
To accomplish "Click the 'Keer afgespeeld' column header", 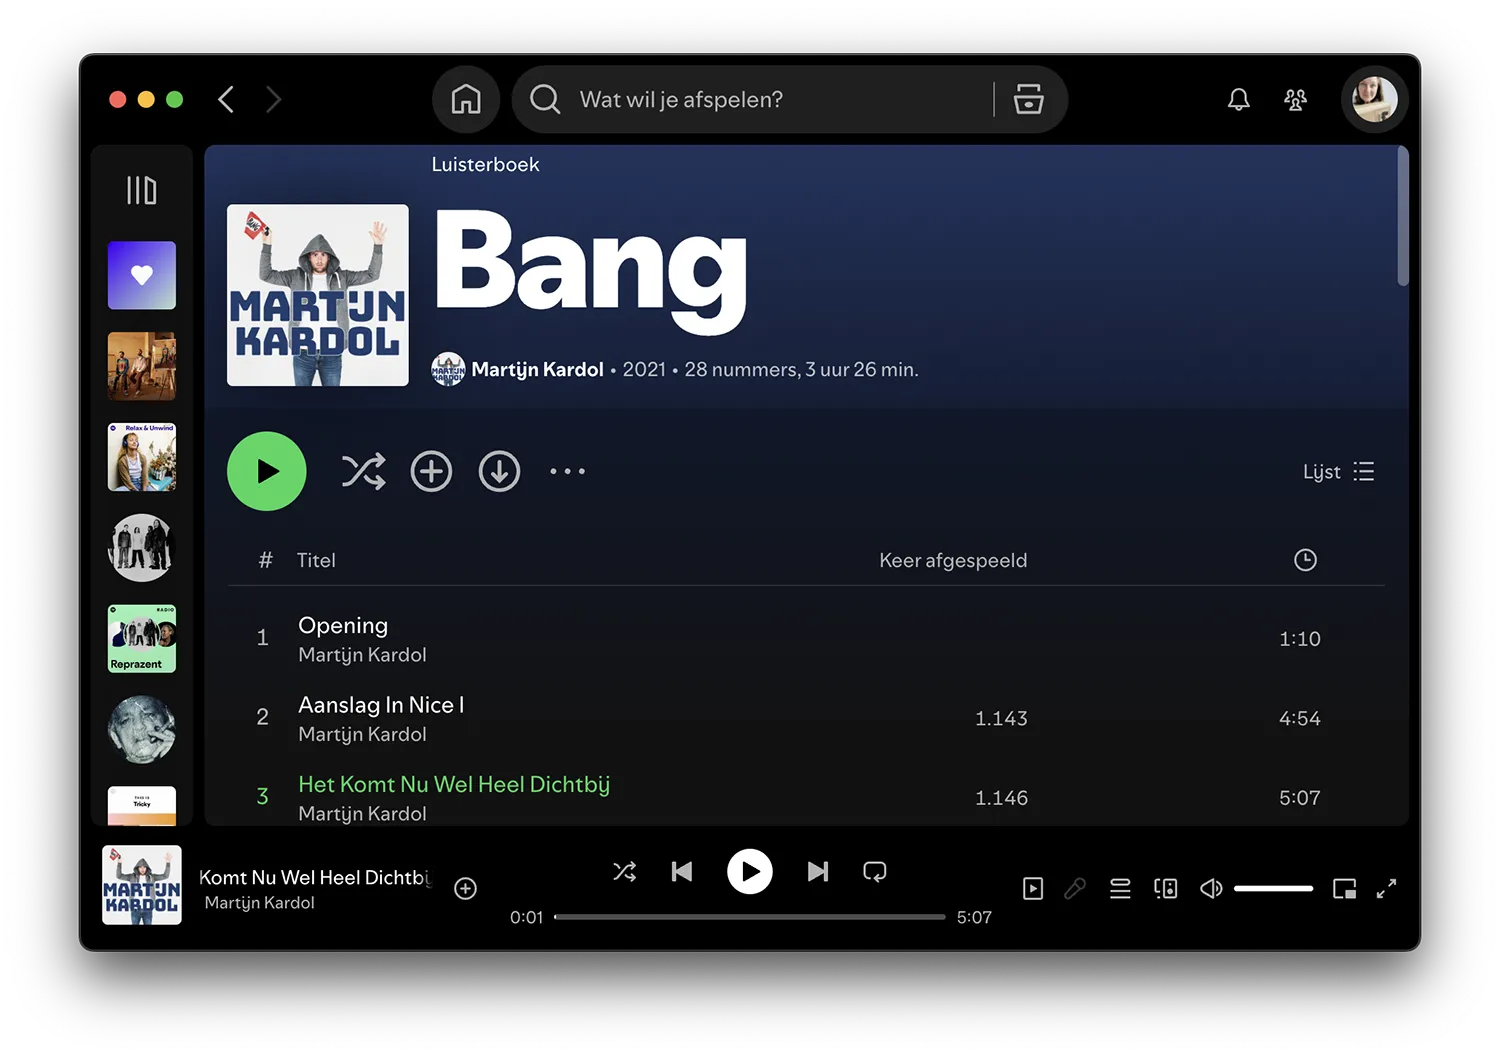I will click(953, 560).
